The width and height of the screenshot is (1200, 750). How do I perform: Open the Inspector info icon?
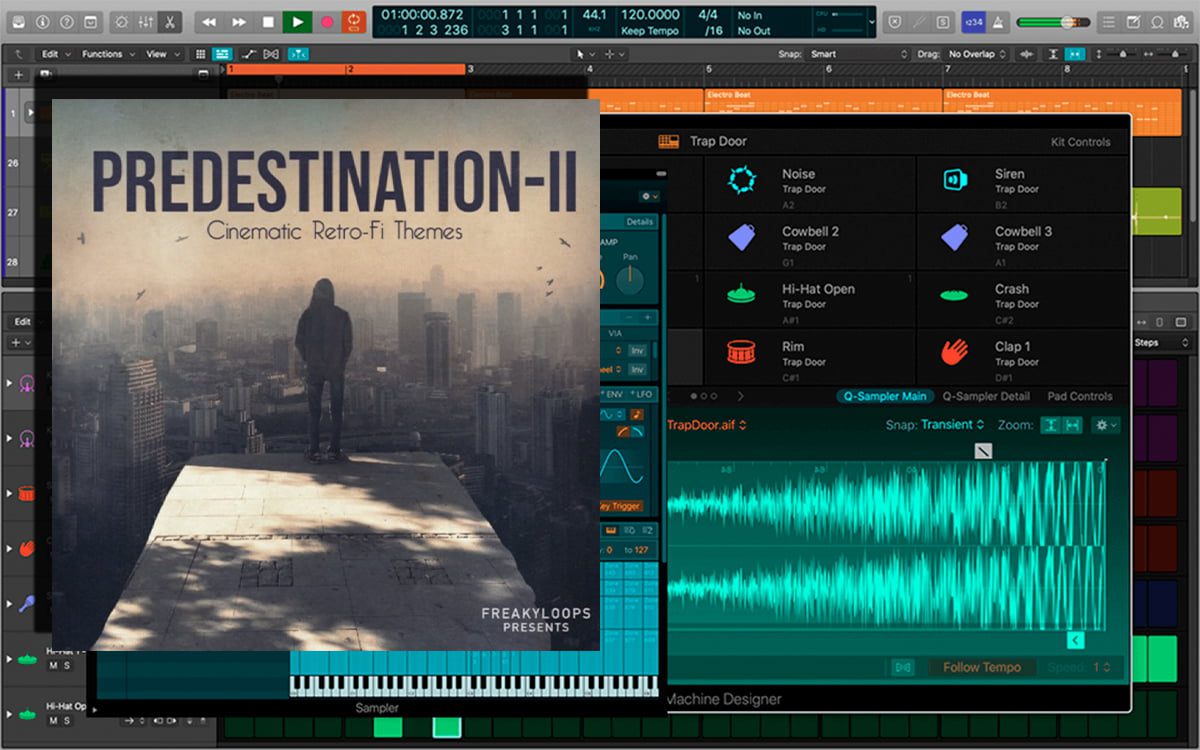43,21
